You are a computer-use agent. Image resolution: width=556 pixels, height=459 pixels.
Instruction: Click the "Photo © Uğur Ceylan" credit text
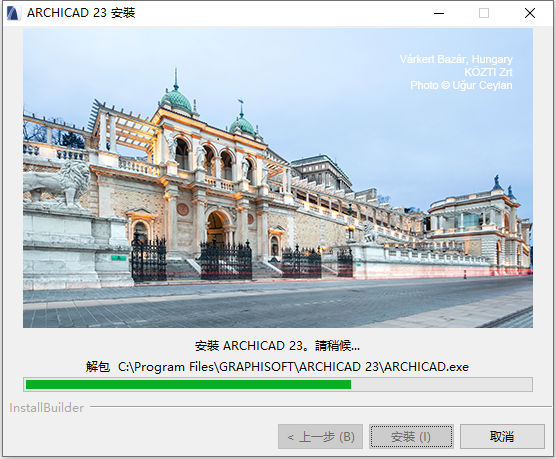coord(461,85)
